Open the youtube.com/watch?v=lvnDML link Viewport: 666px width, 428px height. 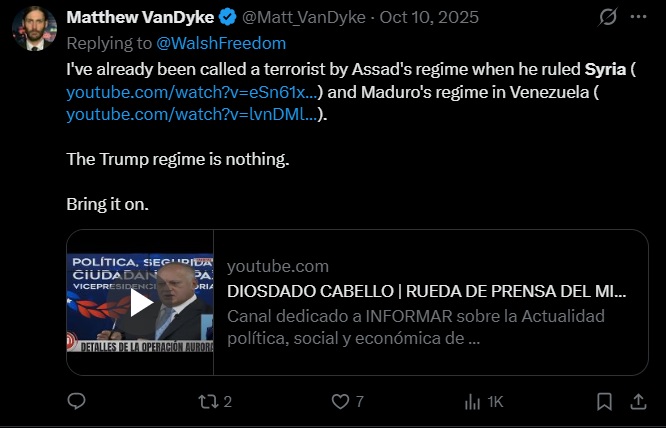coord(193,114)
